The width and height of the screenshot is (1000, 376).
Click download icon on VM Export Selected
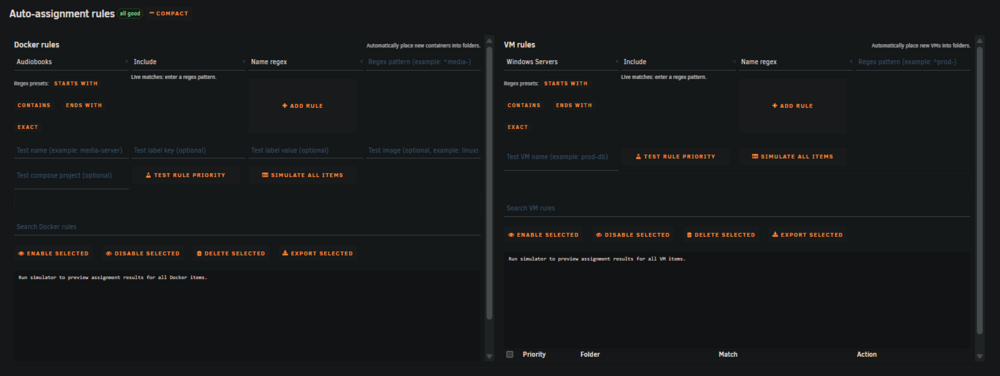tap(775, 235)
